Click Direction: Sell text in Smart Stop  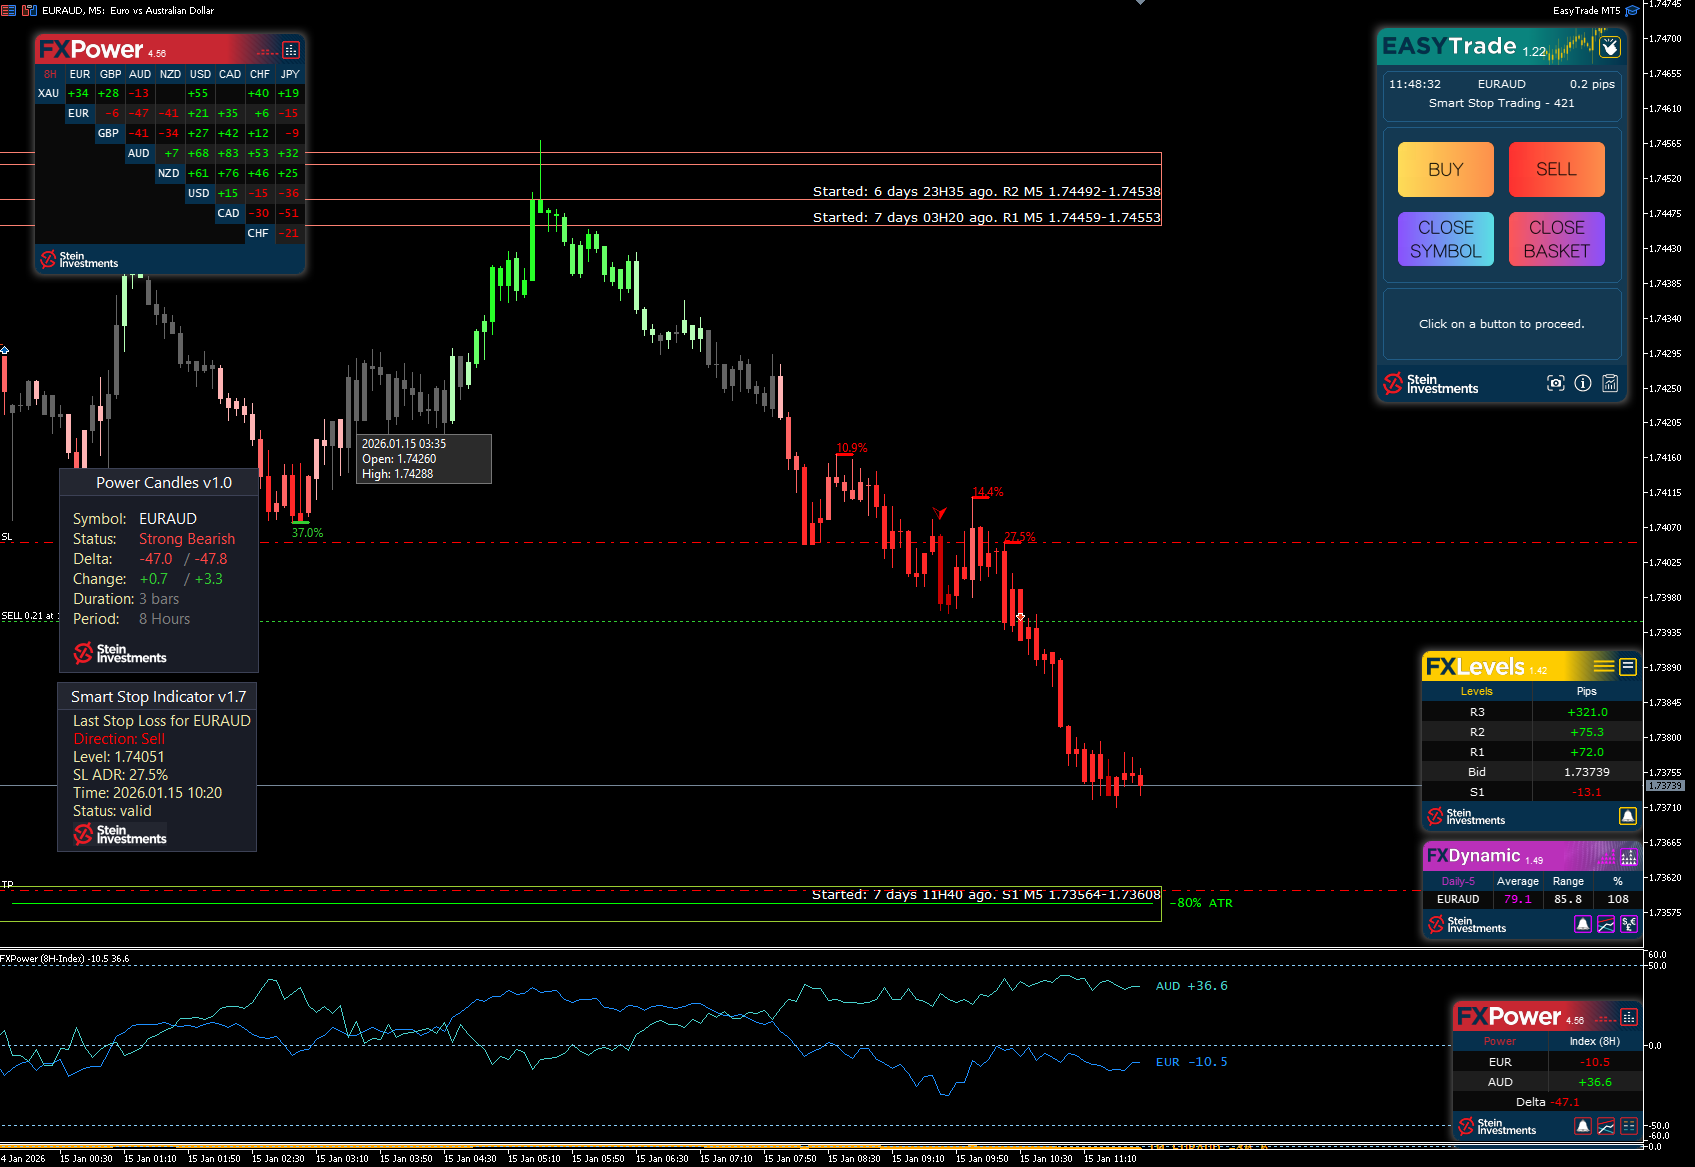[x=119, y=739]
